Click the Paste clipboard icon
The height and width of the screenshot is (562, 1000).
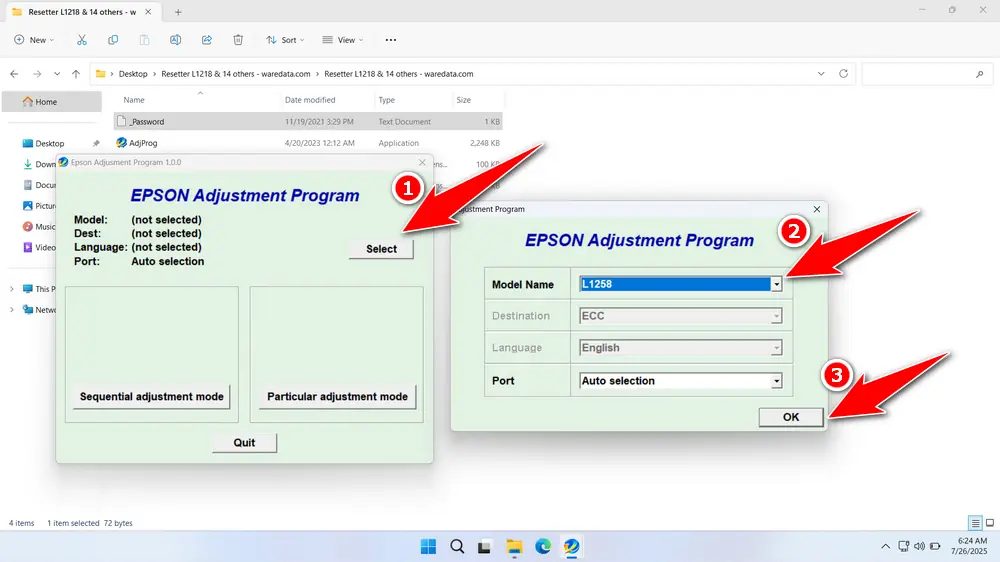tap(144, 40)
